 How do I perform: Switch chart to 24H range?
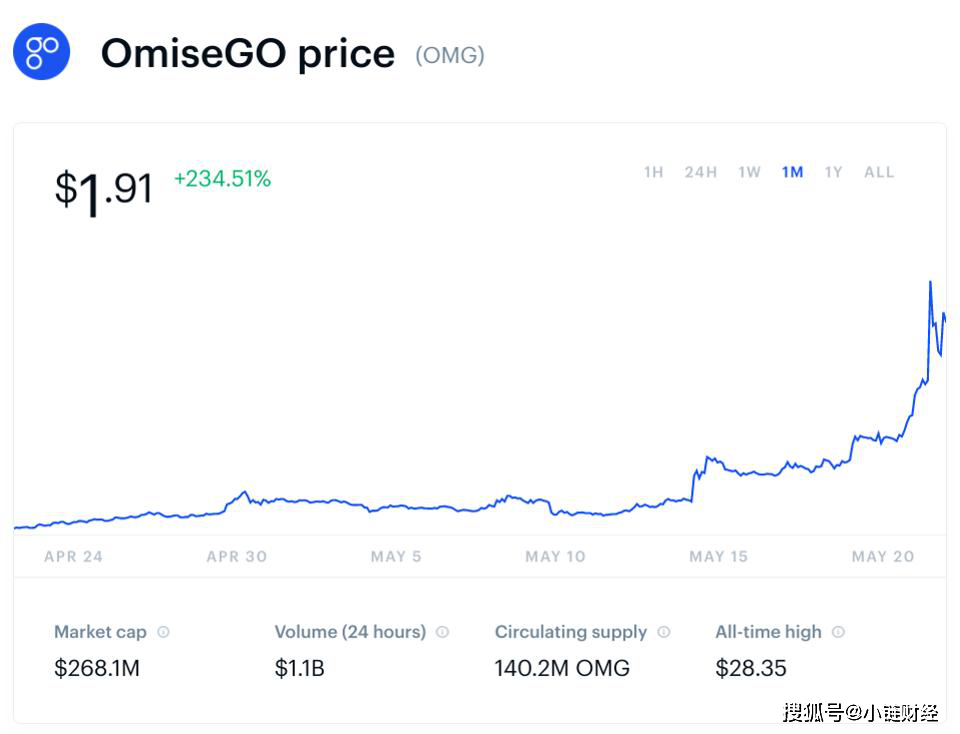tap(700, 172)
